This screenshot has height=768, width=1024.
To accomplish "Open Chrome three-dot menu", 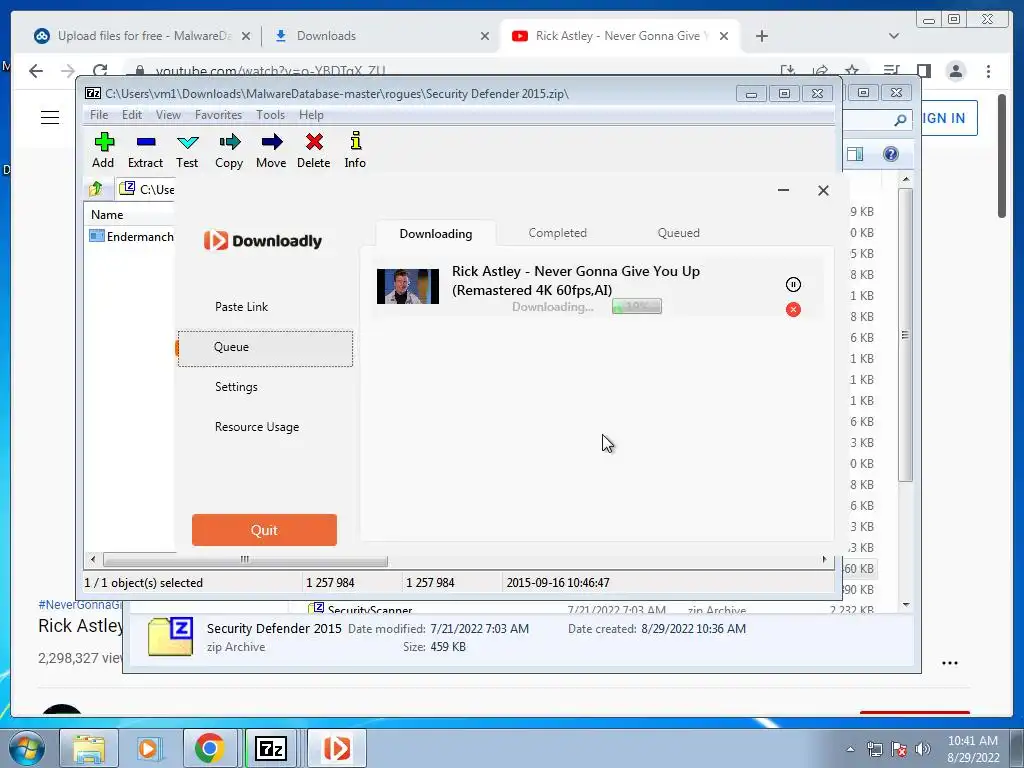I will click(988, 71).
